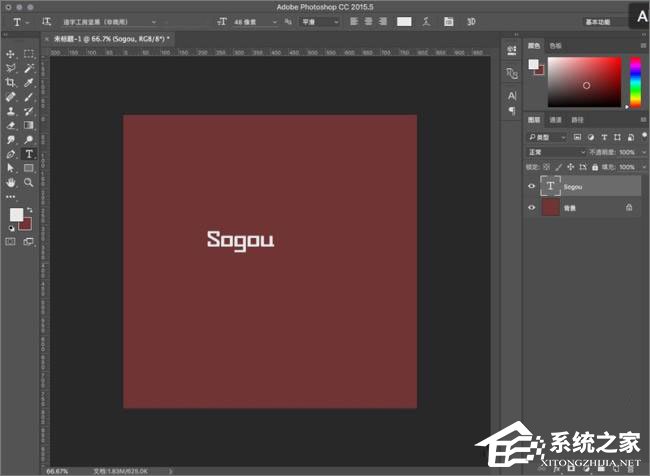Select the Brush tool
This screenshot has width=650, height=476.
[x=29, y=97]
